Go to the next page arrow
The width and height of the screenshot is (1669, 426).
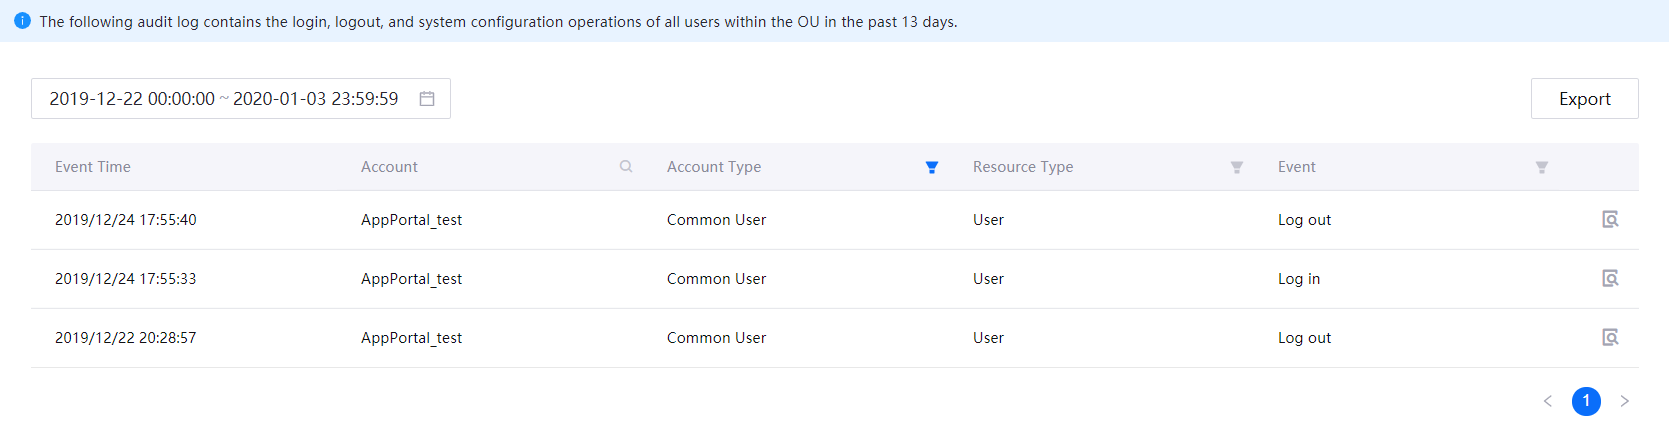tap(1625, 401)
